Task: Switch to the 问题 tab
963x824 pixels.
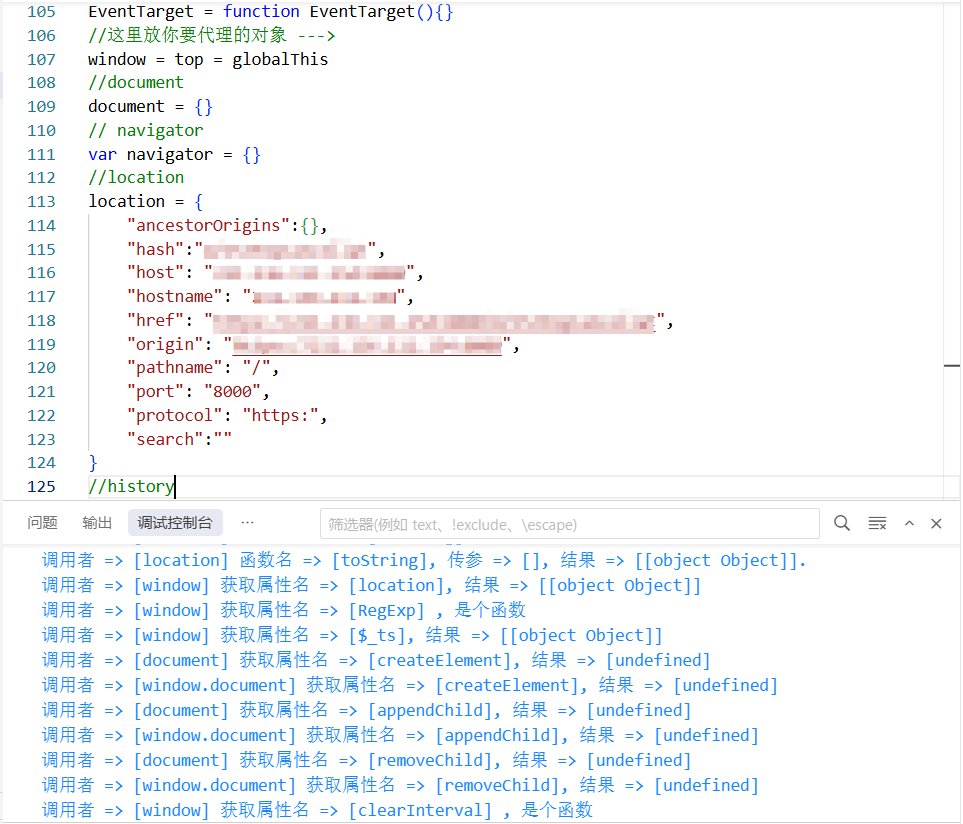Action: [x=42, y=522]
